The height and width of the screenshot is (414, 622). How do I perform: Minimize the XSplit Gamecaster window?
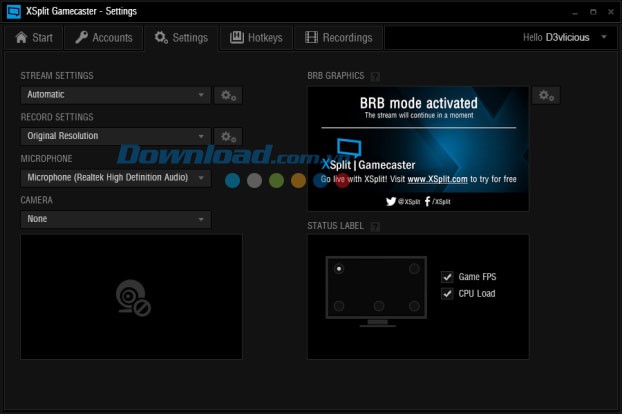click(x=575, y=12)
